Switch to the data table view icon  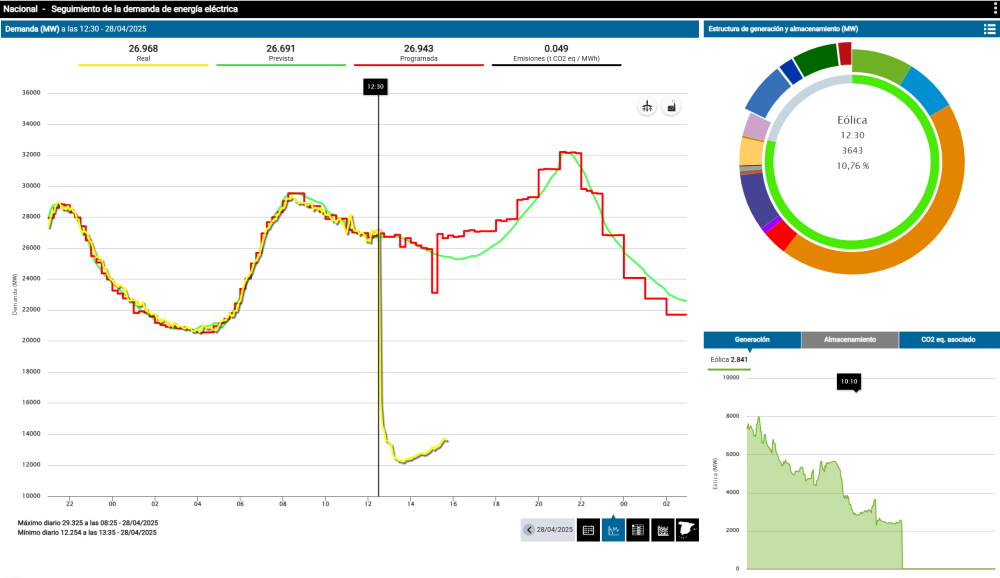click(x=637, y=530)
